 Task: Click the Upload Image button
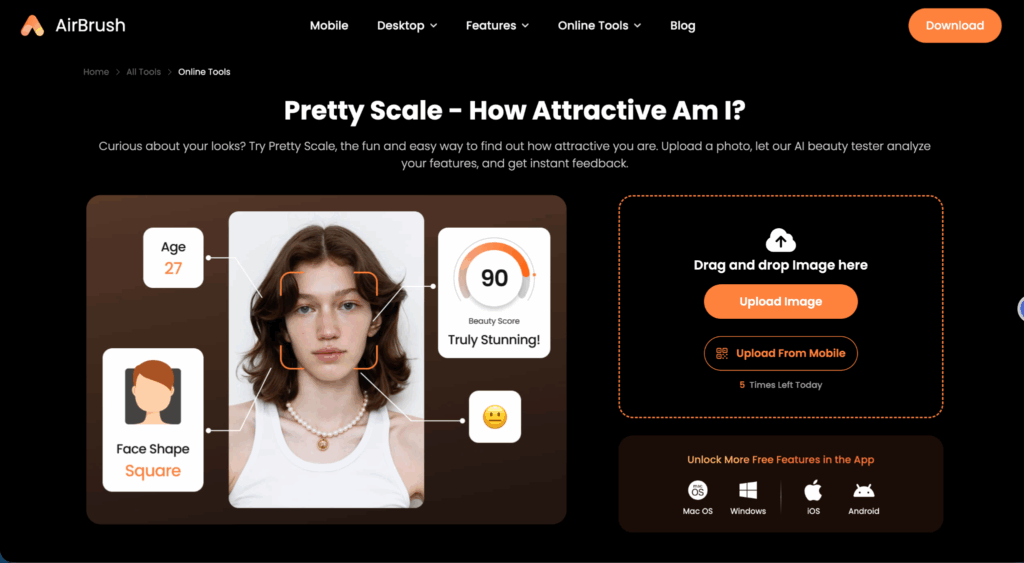click(780, 302)
